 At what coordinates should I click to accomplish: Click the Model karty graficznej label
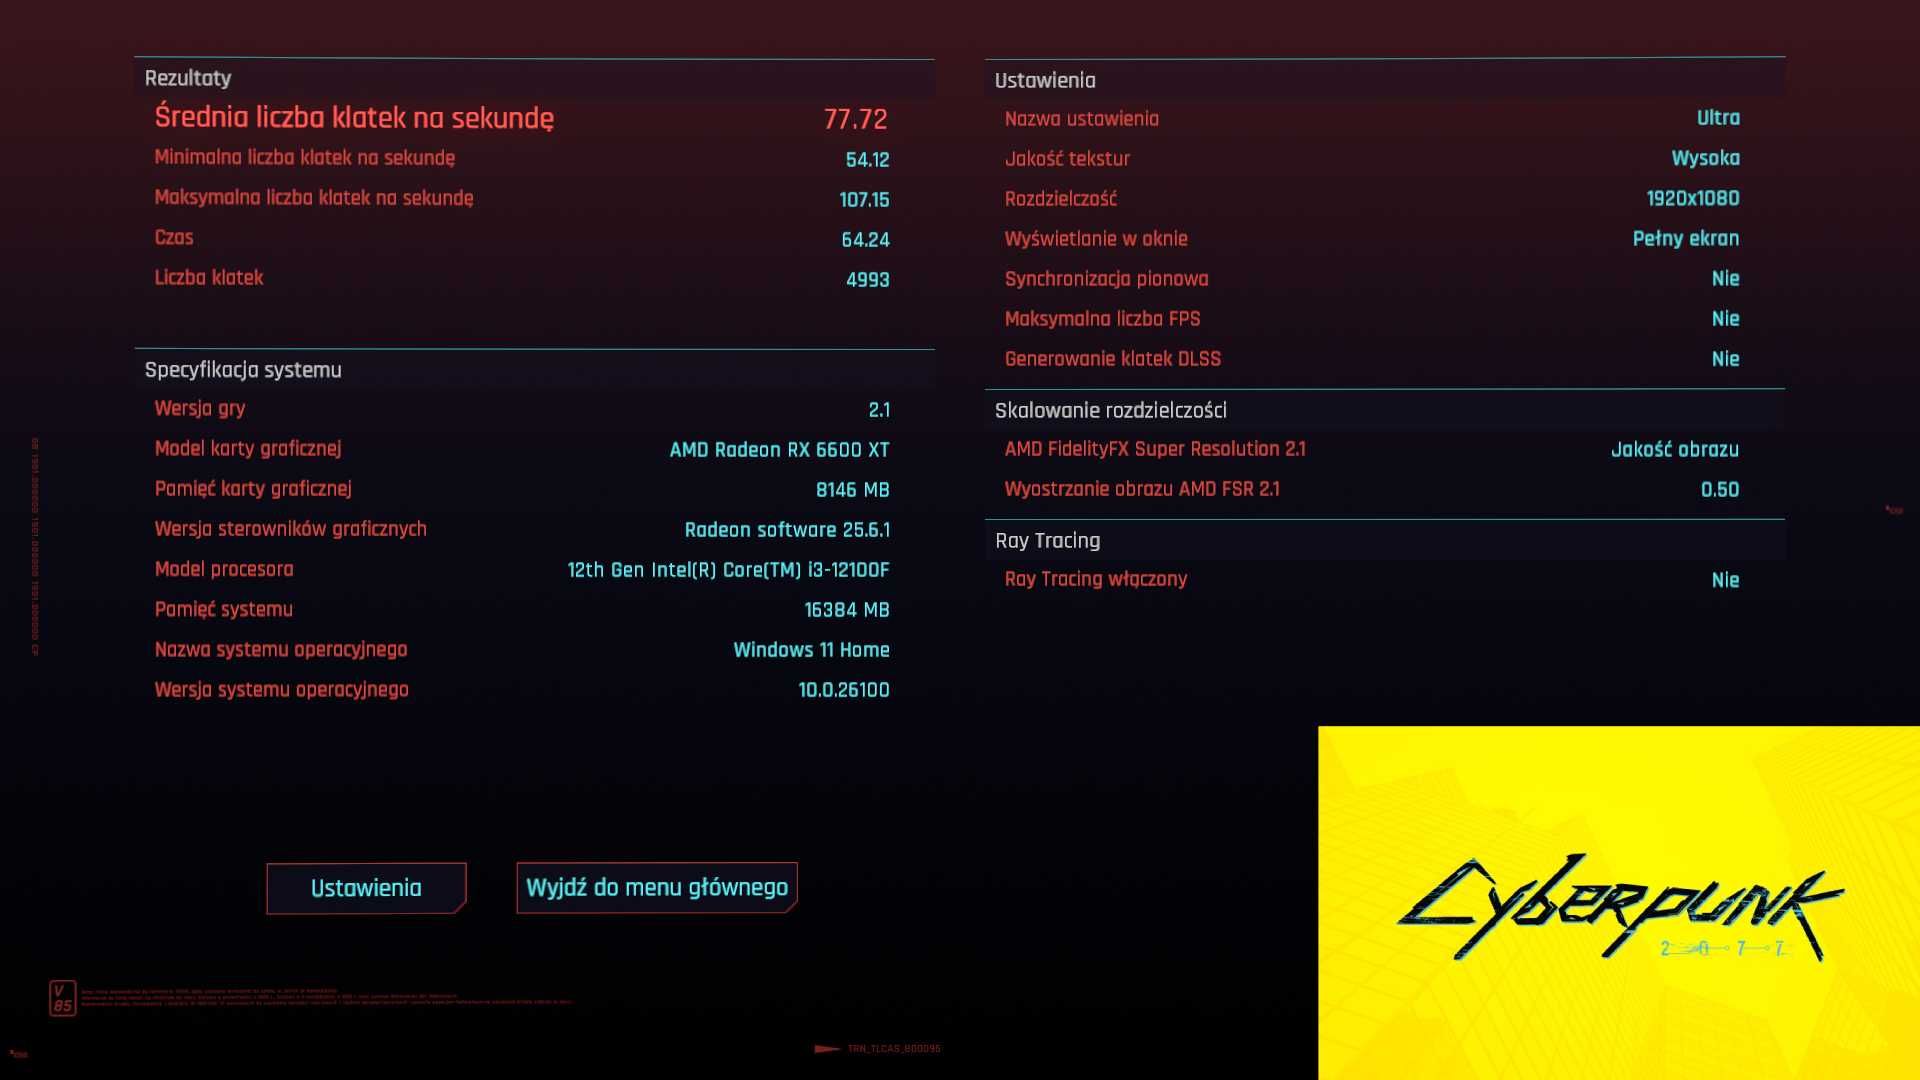pyautogui.click(x=248, y=449)
